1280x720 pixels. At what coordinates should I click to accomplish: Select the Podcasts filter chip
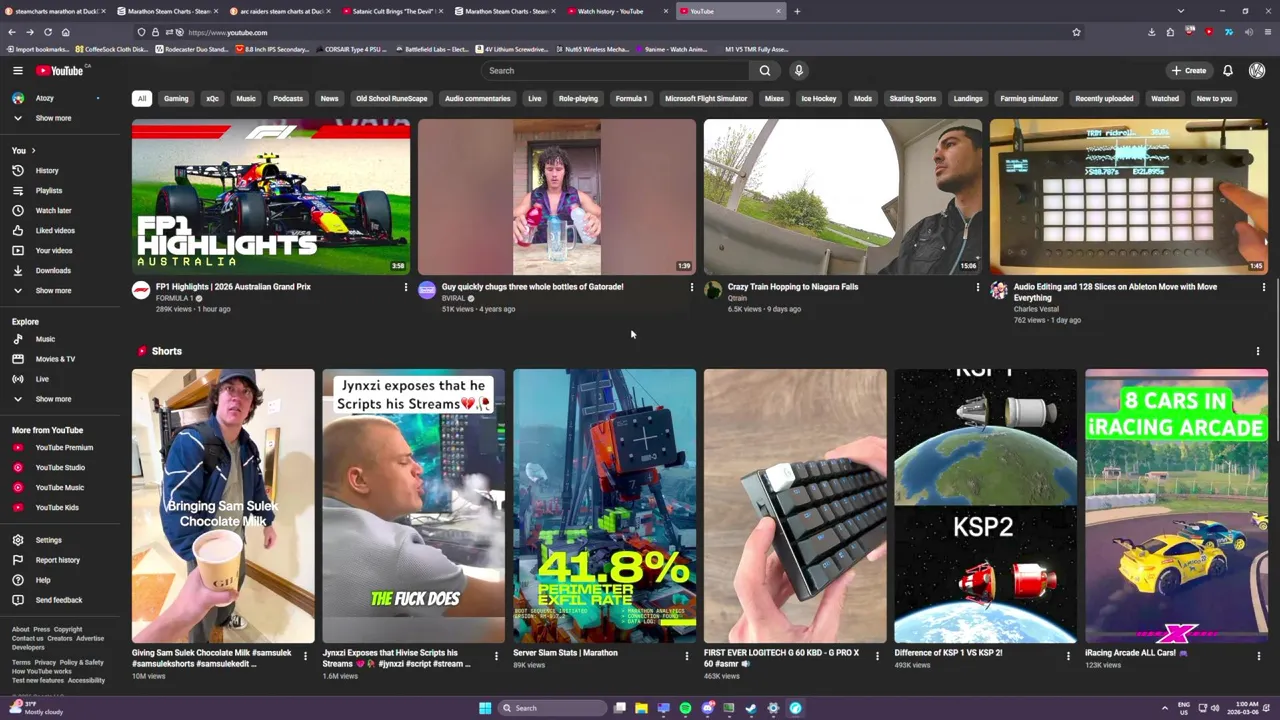pos(288,98)
